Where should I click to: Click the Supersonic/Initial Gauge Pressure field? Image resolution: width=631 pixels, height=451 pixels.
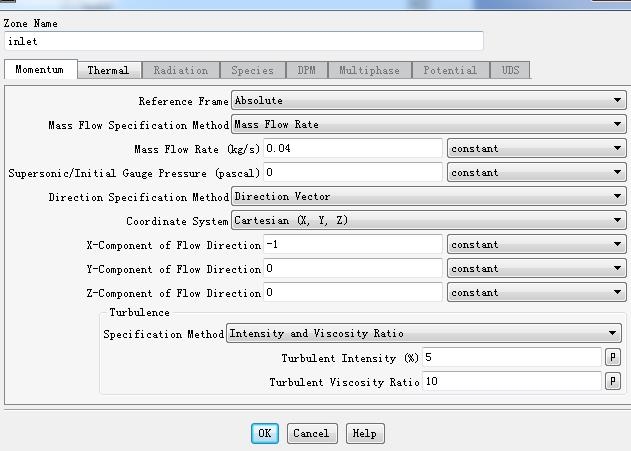click(352, 172)
